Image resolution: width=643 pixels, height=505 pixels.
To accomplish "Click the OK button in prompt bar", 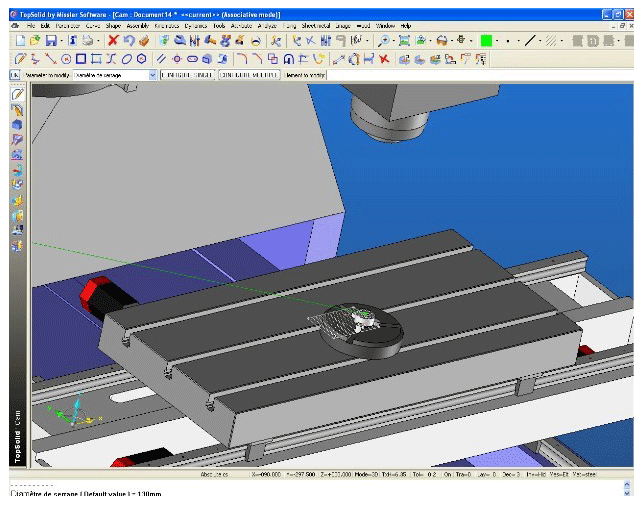I will click(x=15, y=75).
